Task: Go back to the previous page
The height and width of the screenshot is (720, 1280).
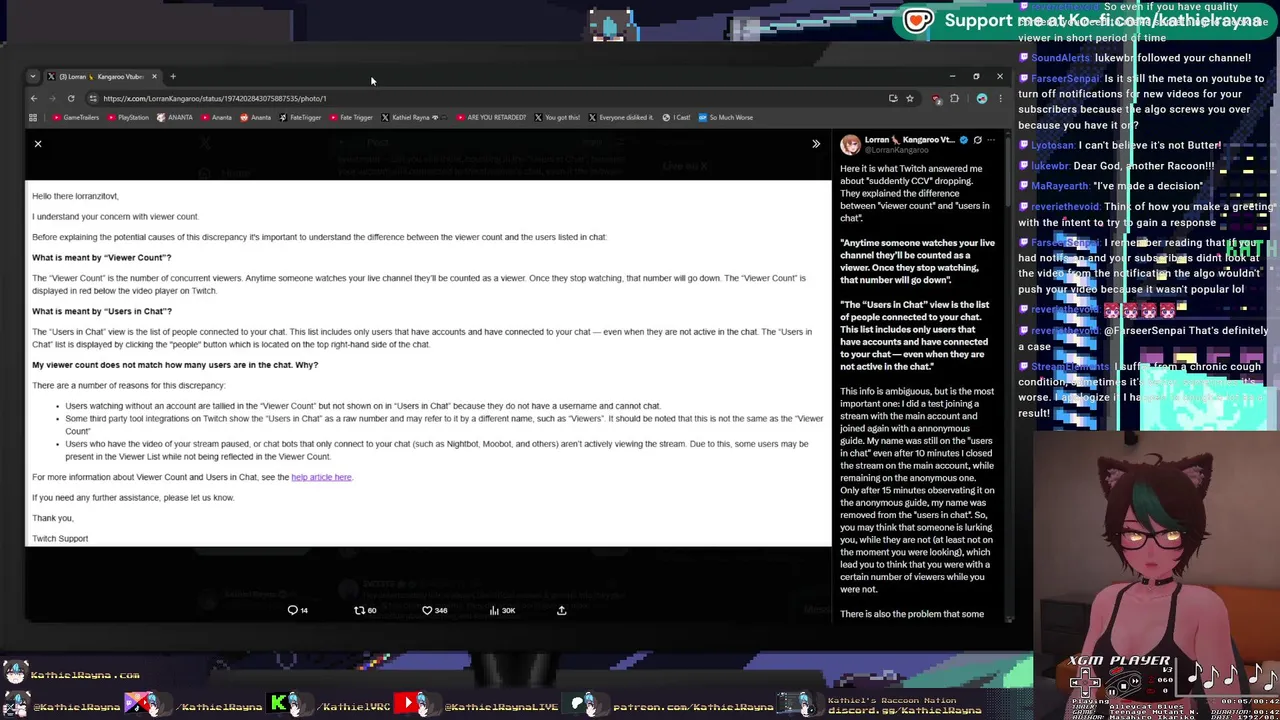Action: click(33, 98)
